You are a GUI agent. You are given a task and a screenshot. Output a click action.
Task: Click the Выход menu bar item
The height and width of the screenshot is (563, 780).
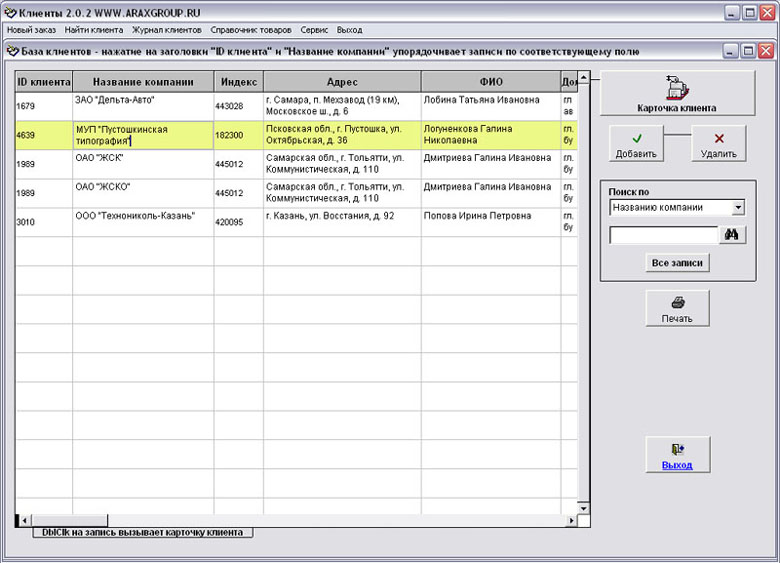[x=349, y=30]
